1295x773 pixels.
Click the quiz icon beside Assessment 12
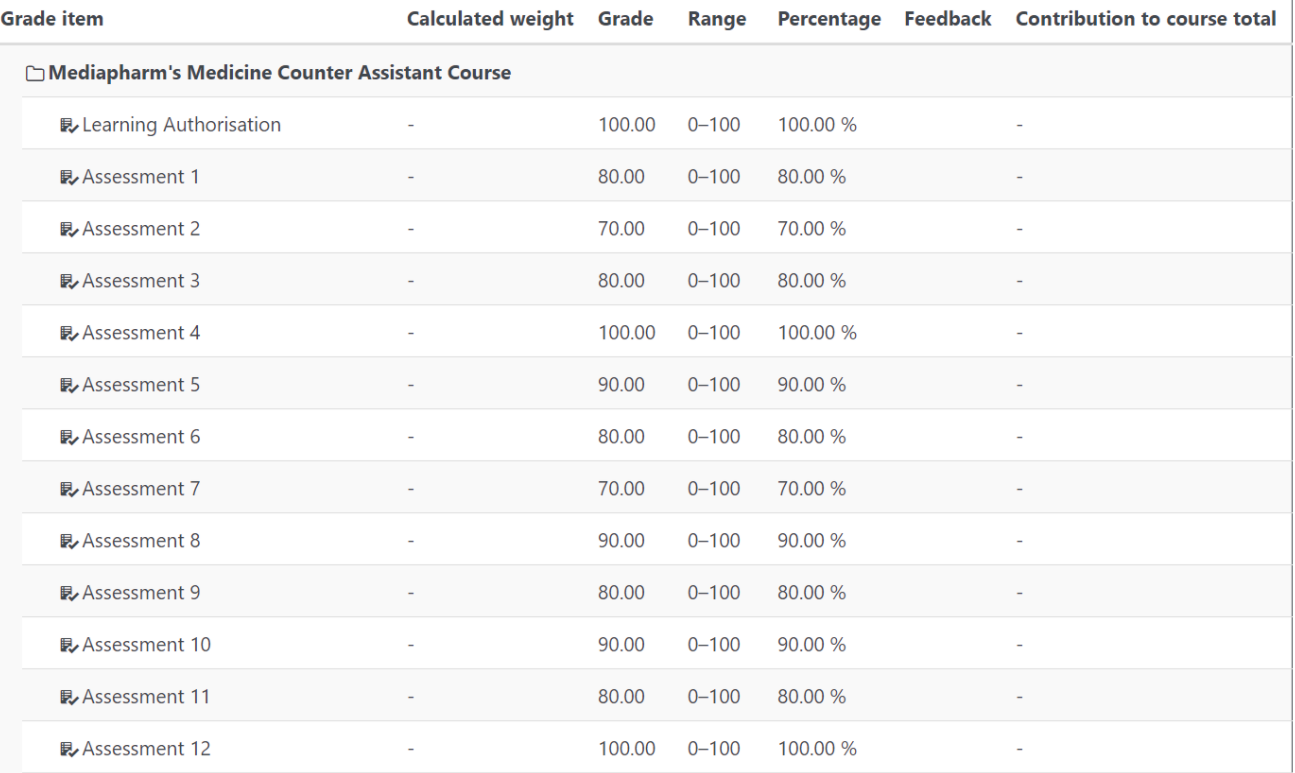click(69, 750)
